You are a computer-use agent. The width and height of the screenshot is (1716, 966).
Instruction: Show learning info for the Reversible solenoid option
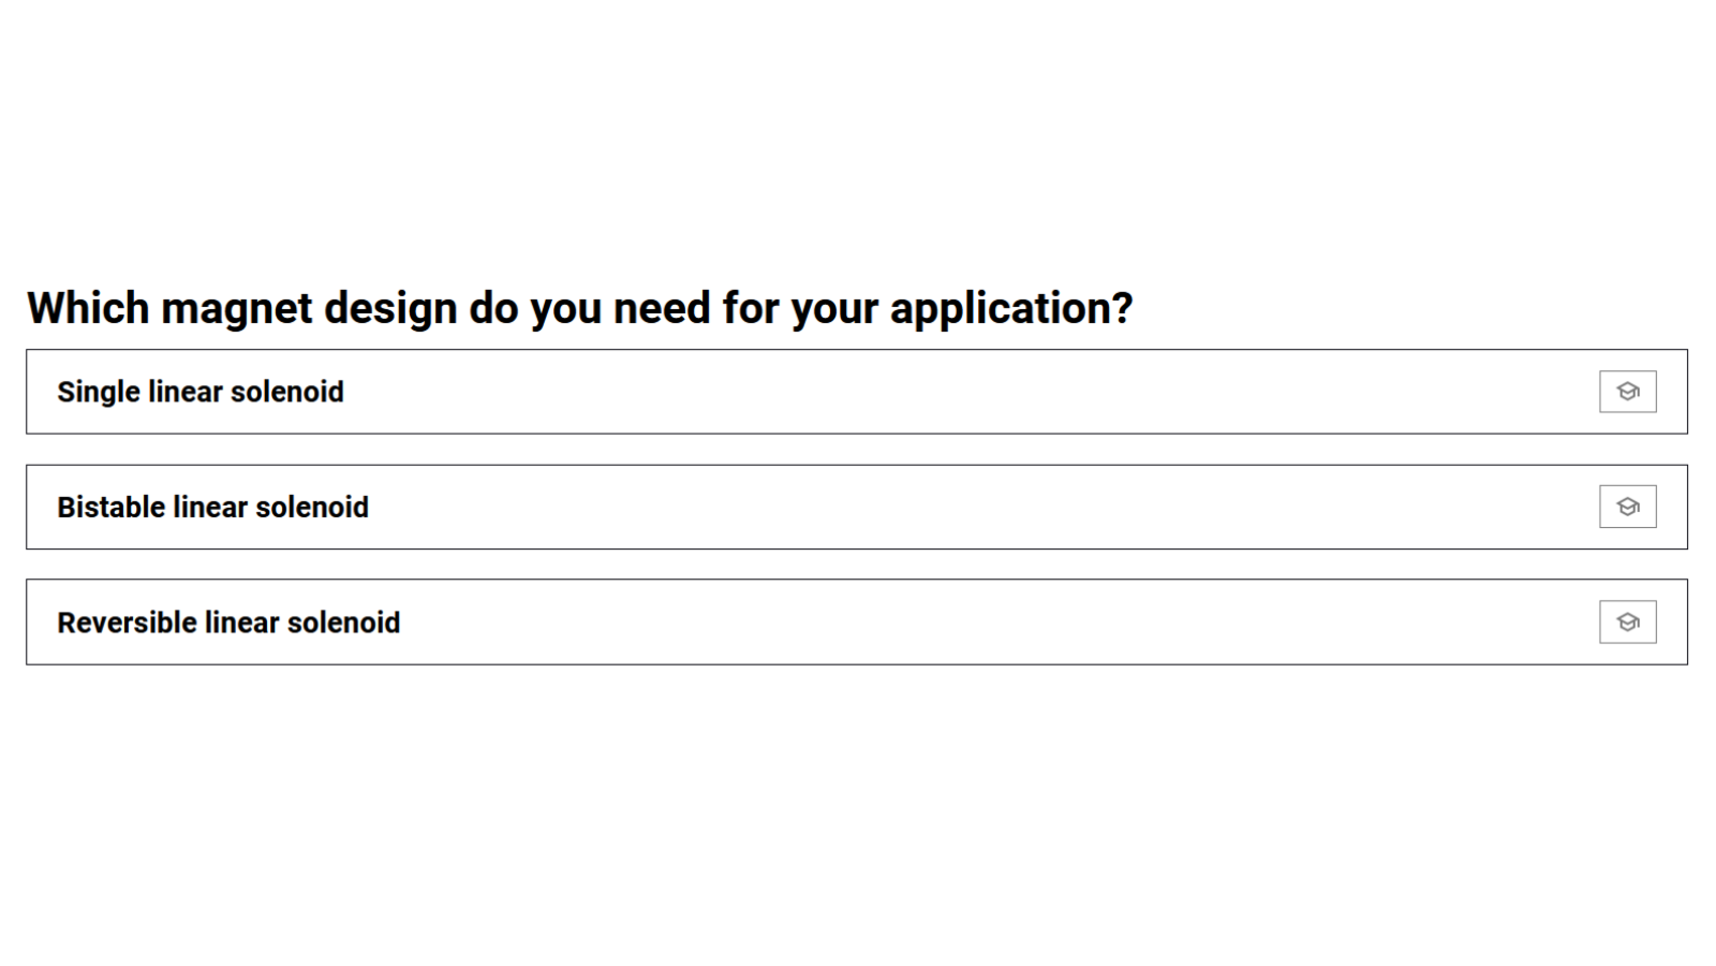1627,622
